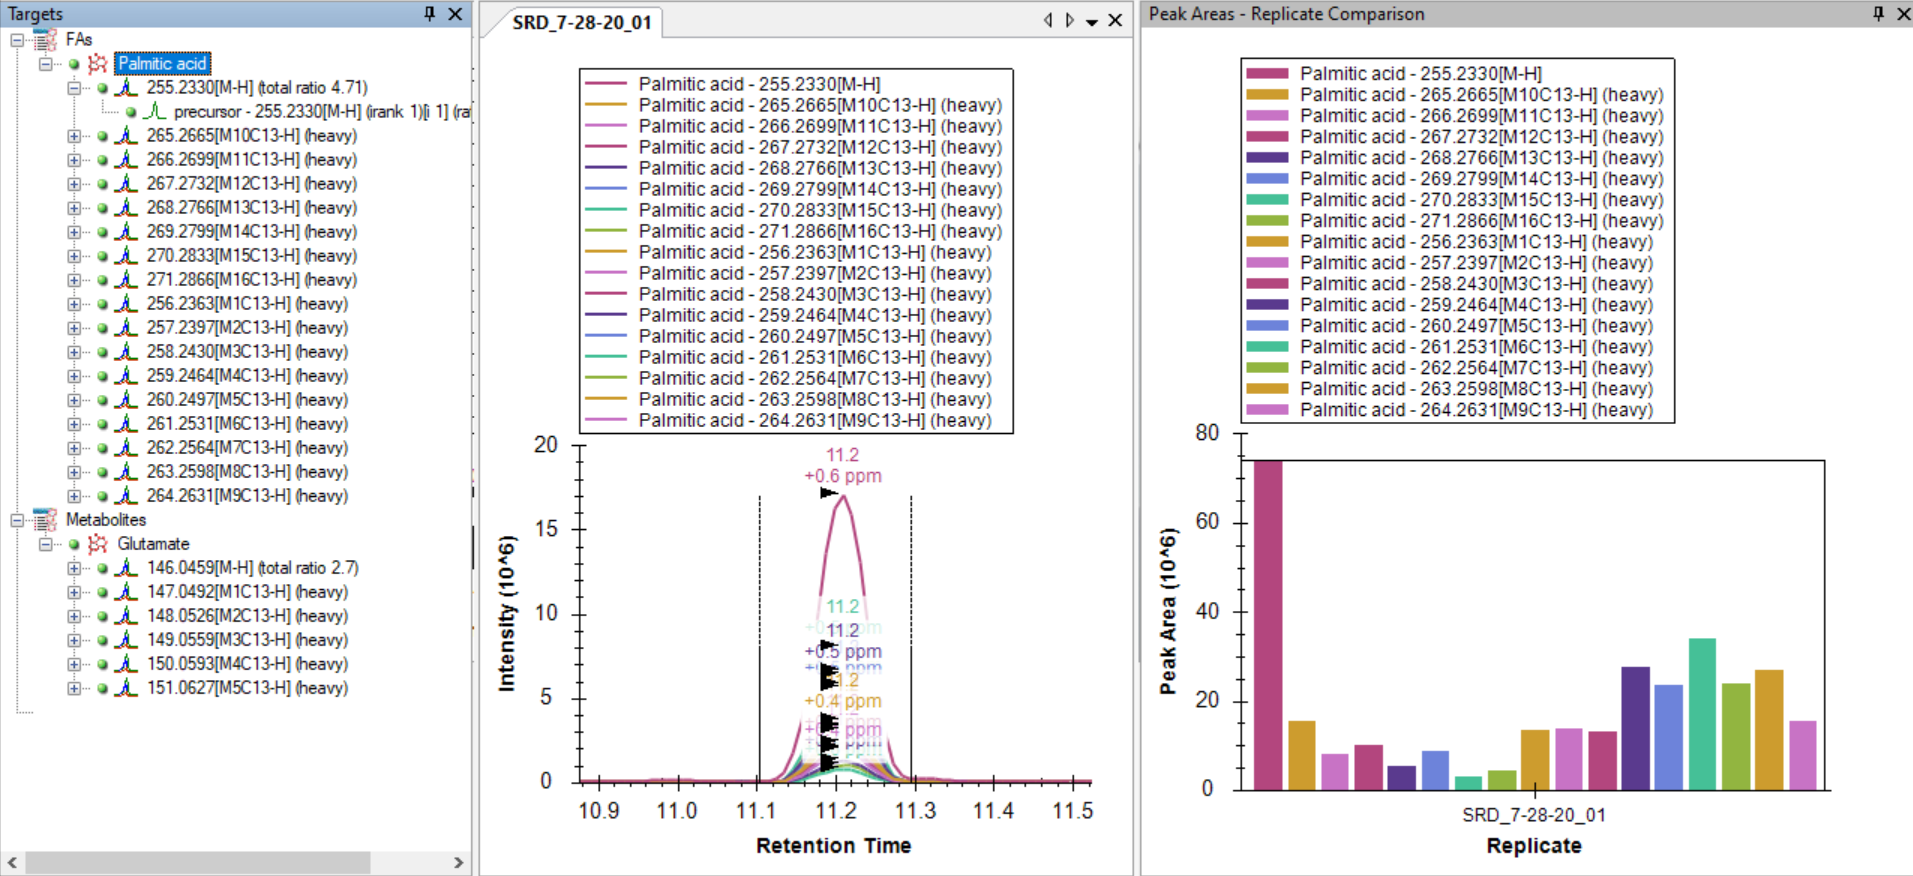Screen dimensions: 1913x876
Task: Click the Targets horizontal scrollbar right arrow
Action: (x=458, y=862)
